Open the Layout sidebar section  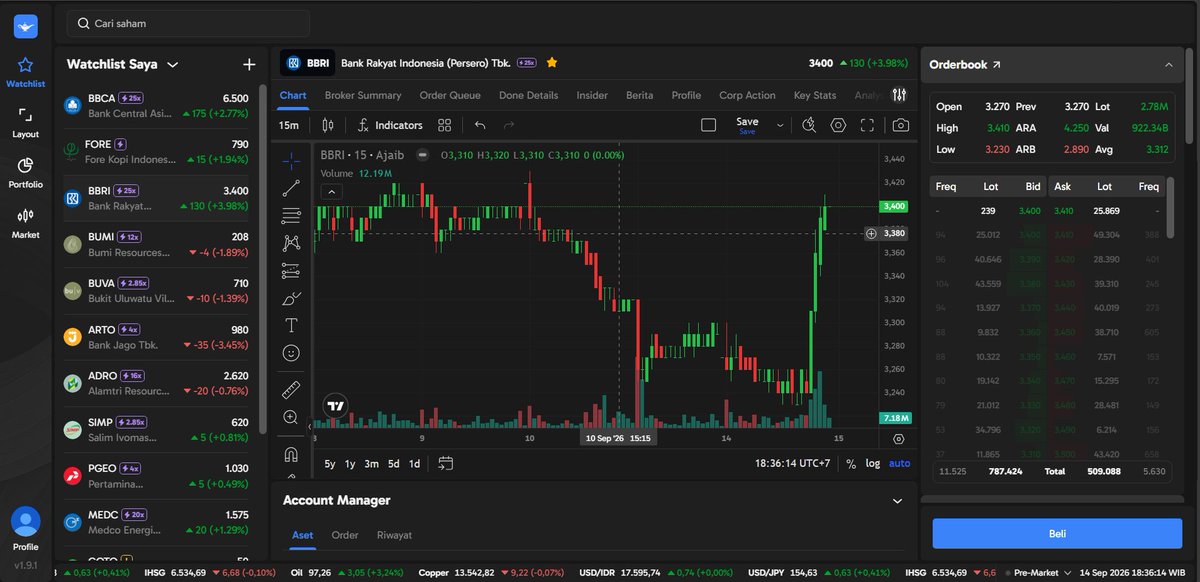26,122
